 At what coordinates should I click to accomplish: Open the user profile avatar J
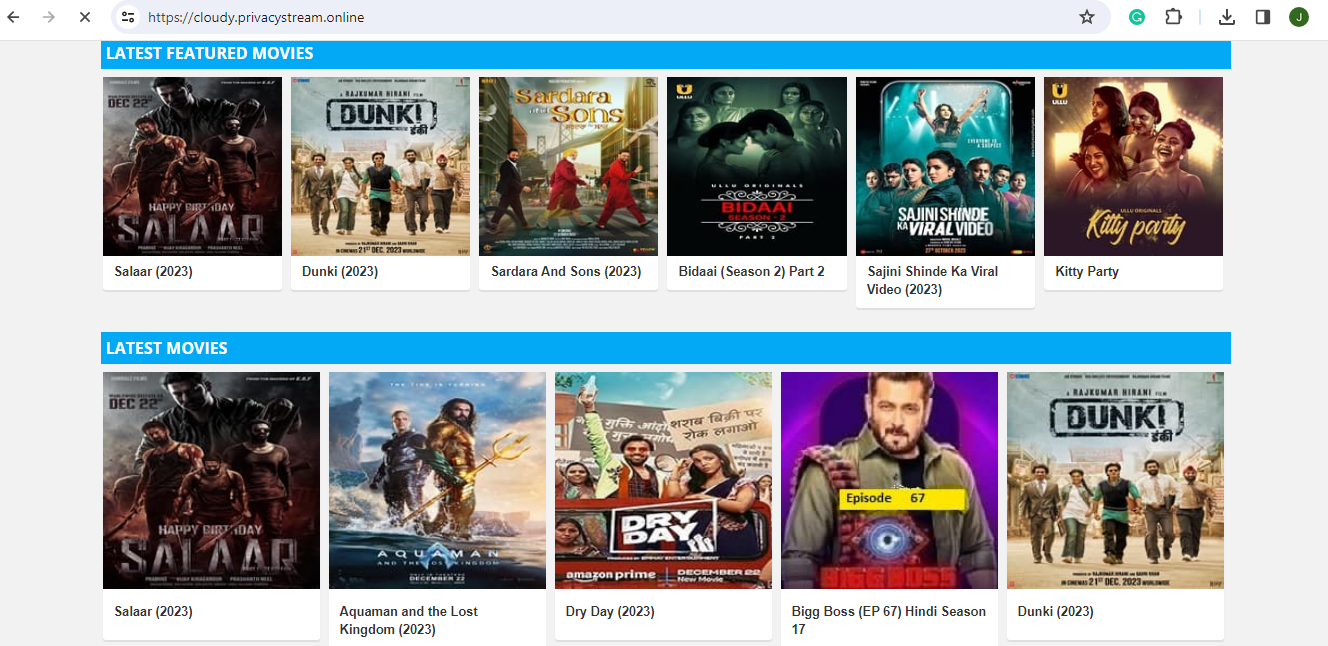[1298, 17]
